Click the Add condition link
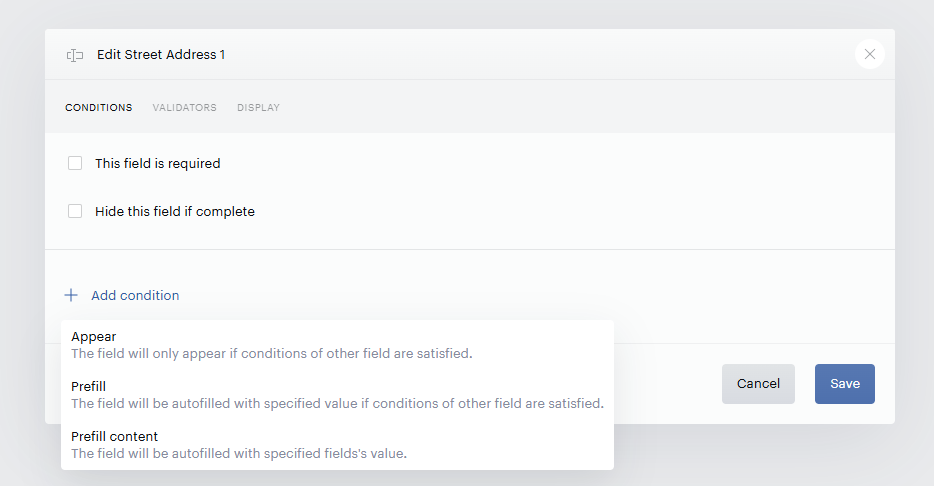 point(135,295)
